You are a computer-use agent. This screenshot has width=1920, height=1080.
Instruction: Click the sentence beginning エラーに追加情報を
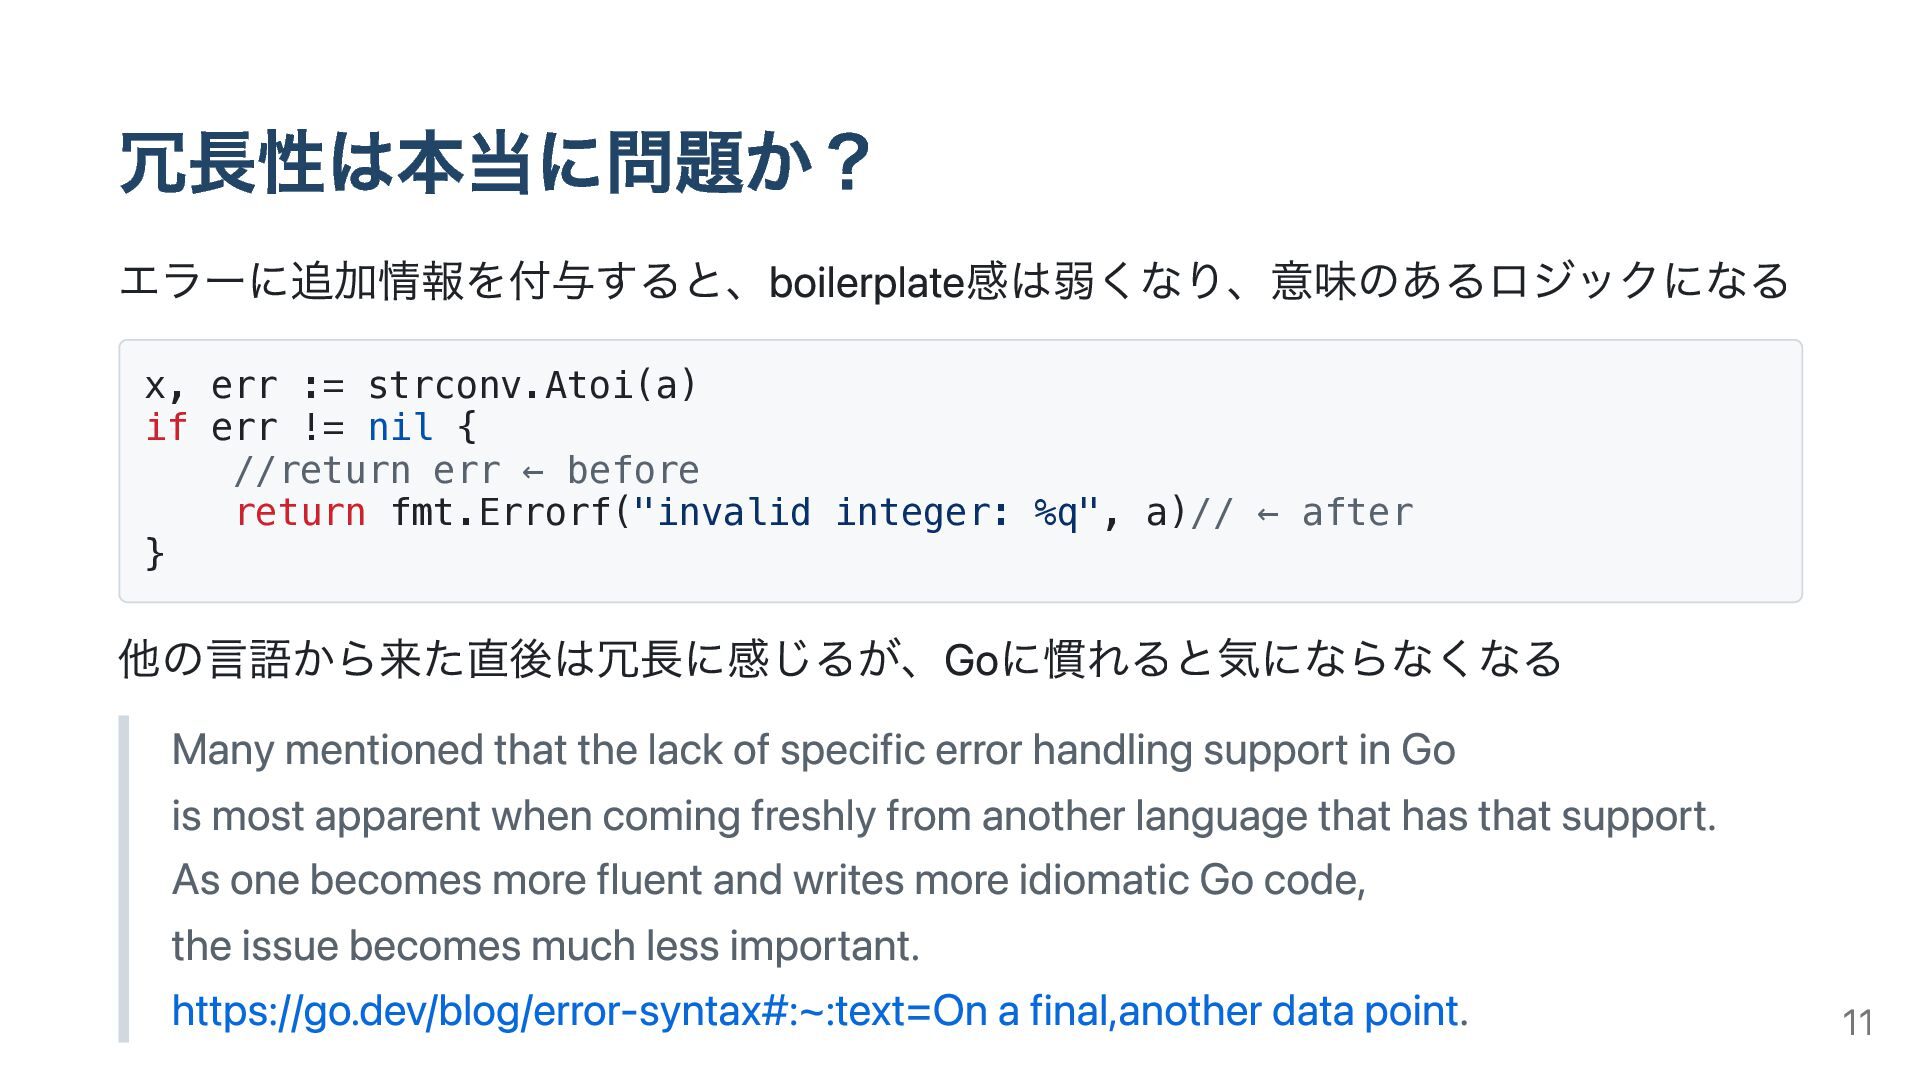coord(955,281)
